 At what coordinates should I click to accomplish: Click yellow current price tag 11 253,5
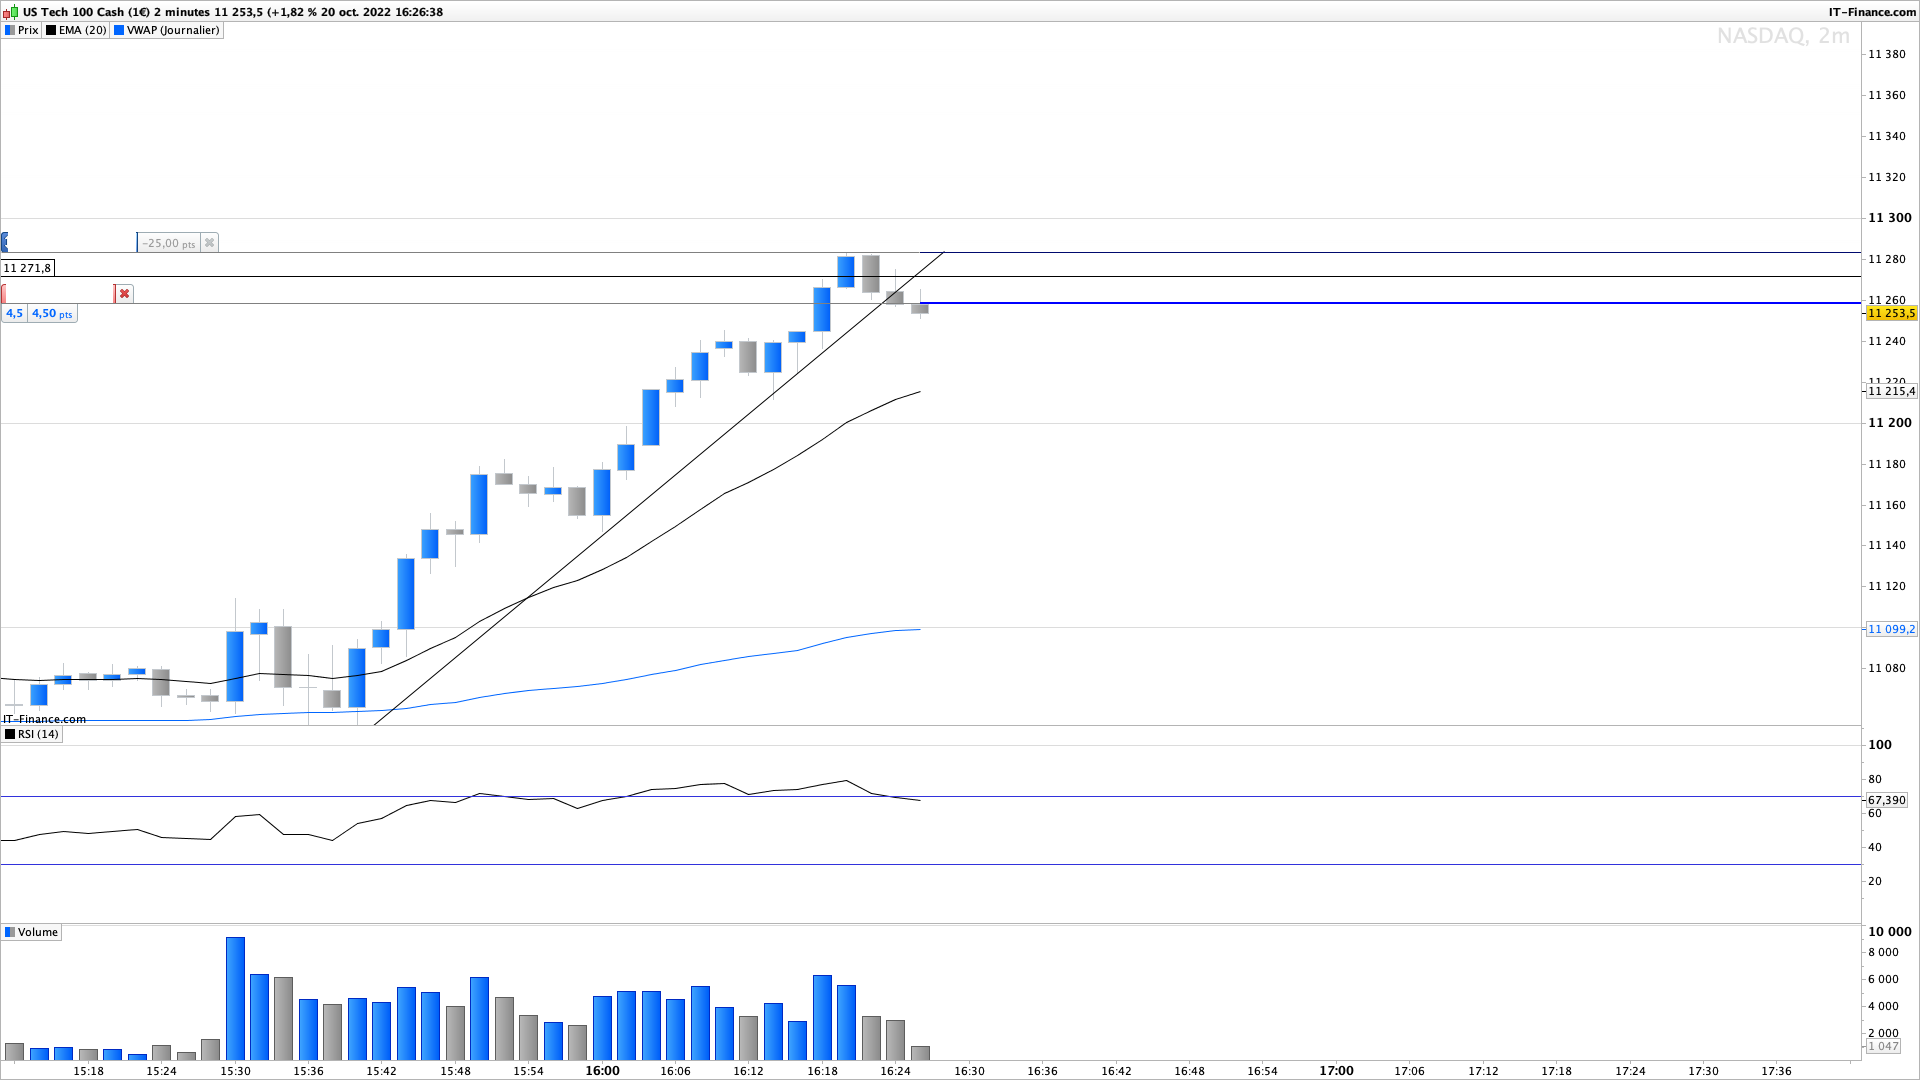click(1891, 314)
